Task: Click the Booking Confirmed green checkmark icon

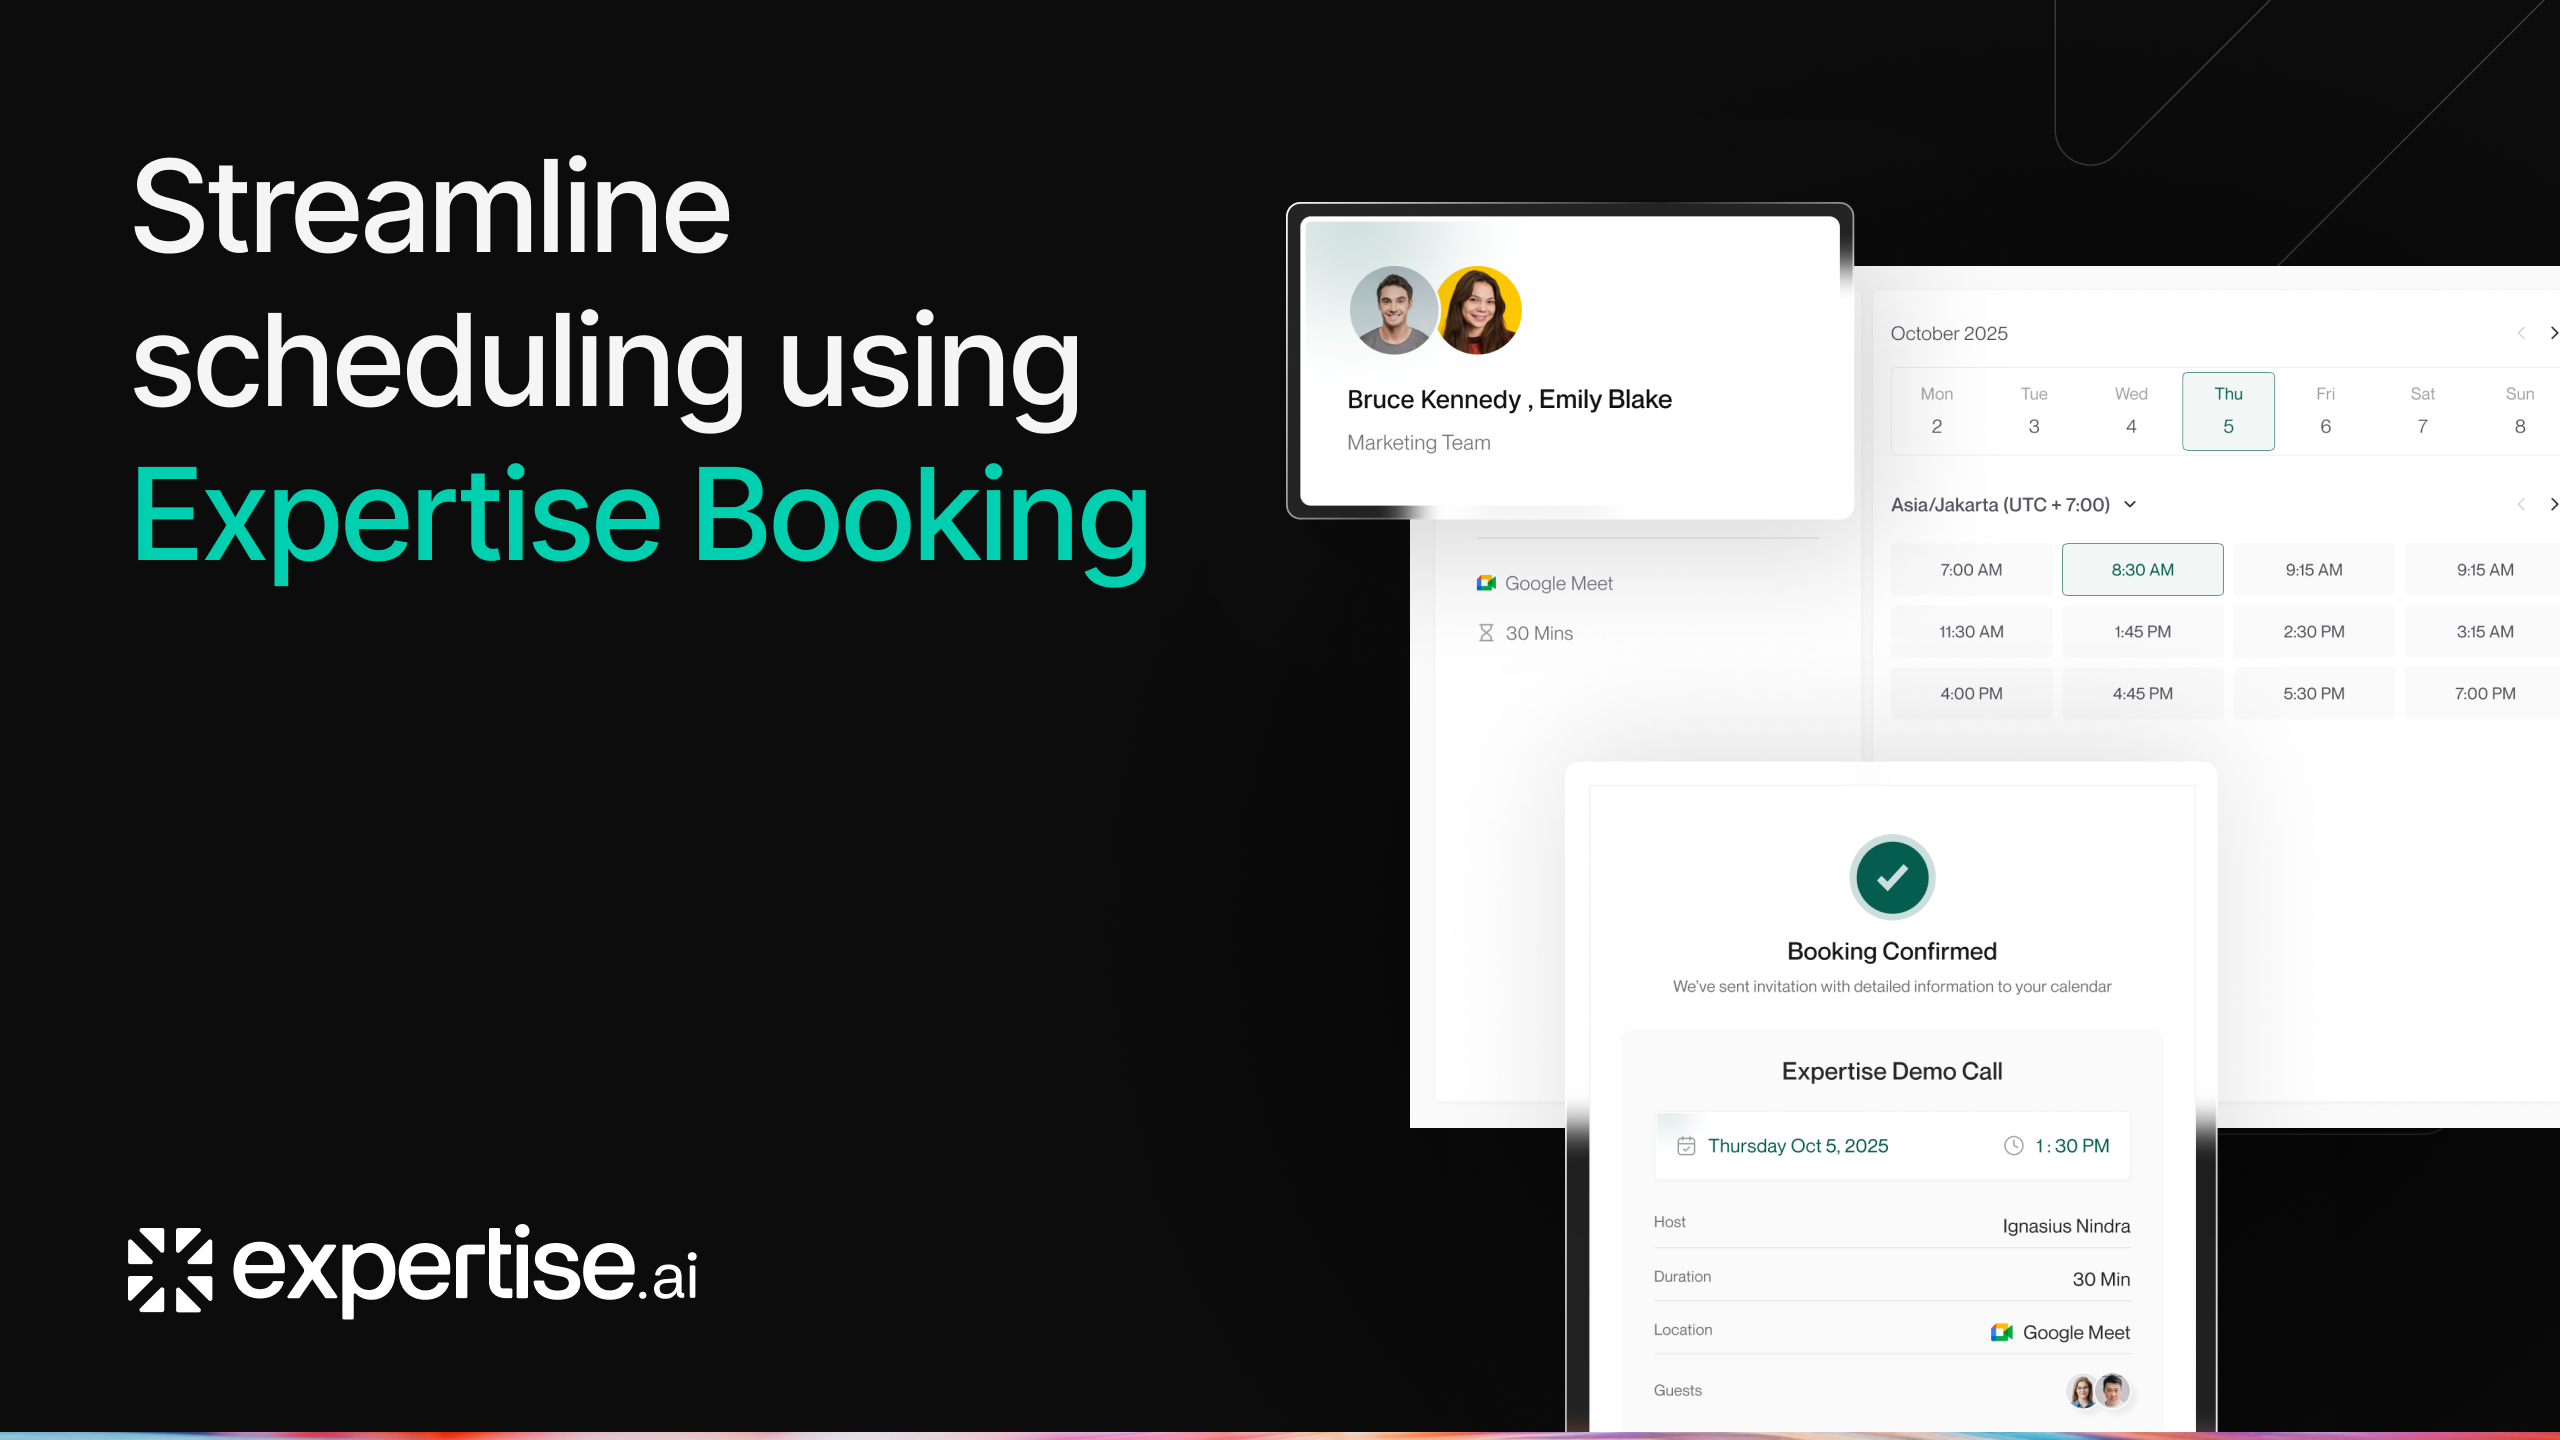Action: (x=1891, y=878)
